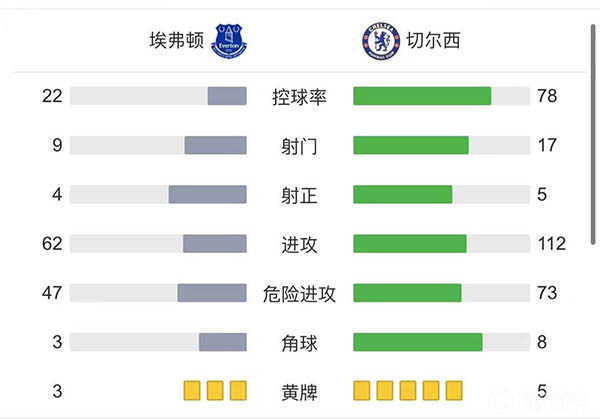Click Chelsea's 112 attacks value
This screenshot has height=419, width=600.
coord(551,244)
